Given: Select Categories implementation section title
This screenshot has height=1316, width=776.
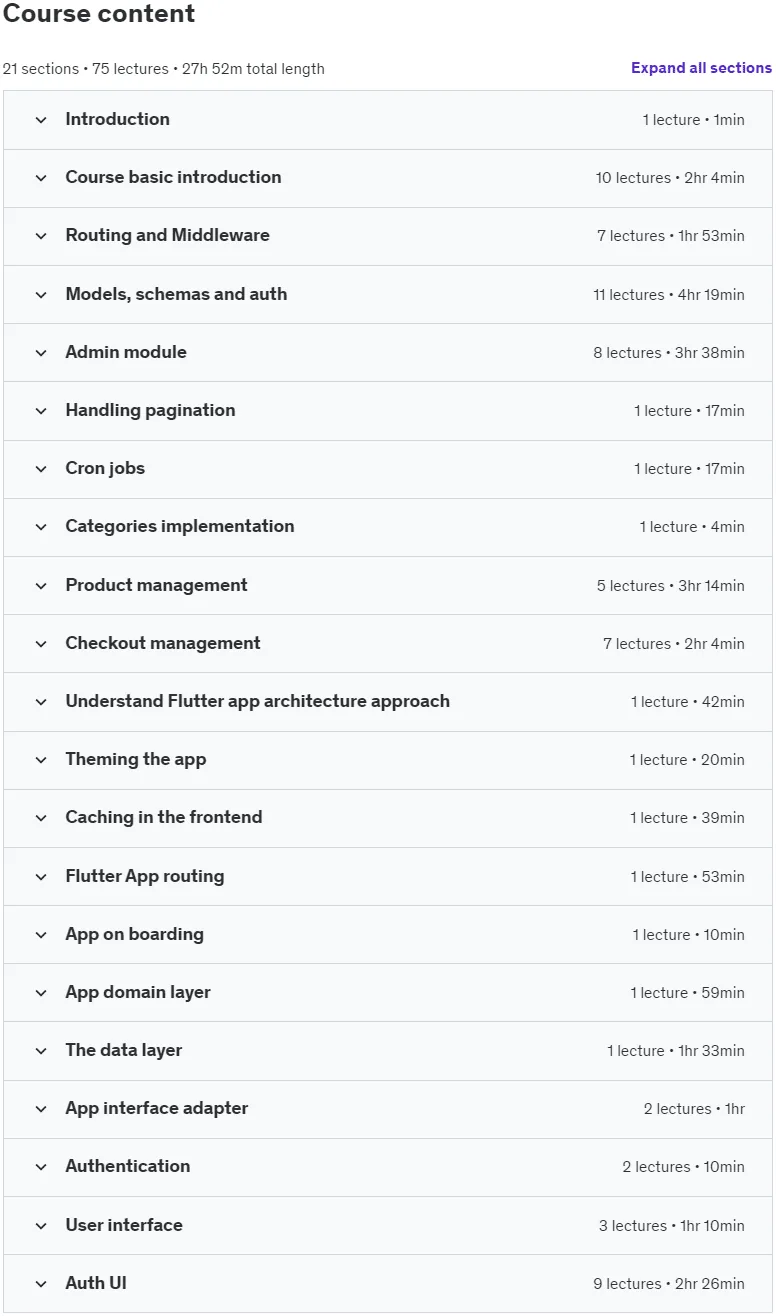Looking at the screenshot, I should (x=180, y=526).
